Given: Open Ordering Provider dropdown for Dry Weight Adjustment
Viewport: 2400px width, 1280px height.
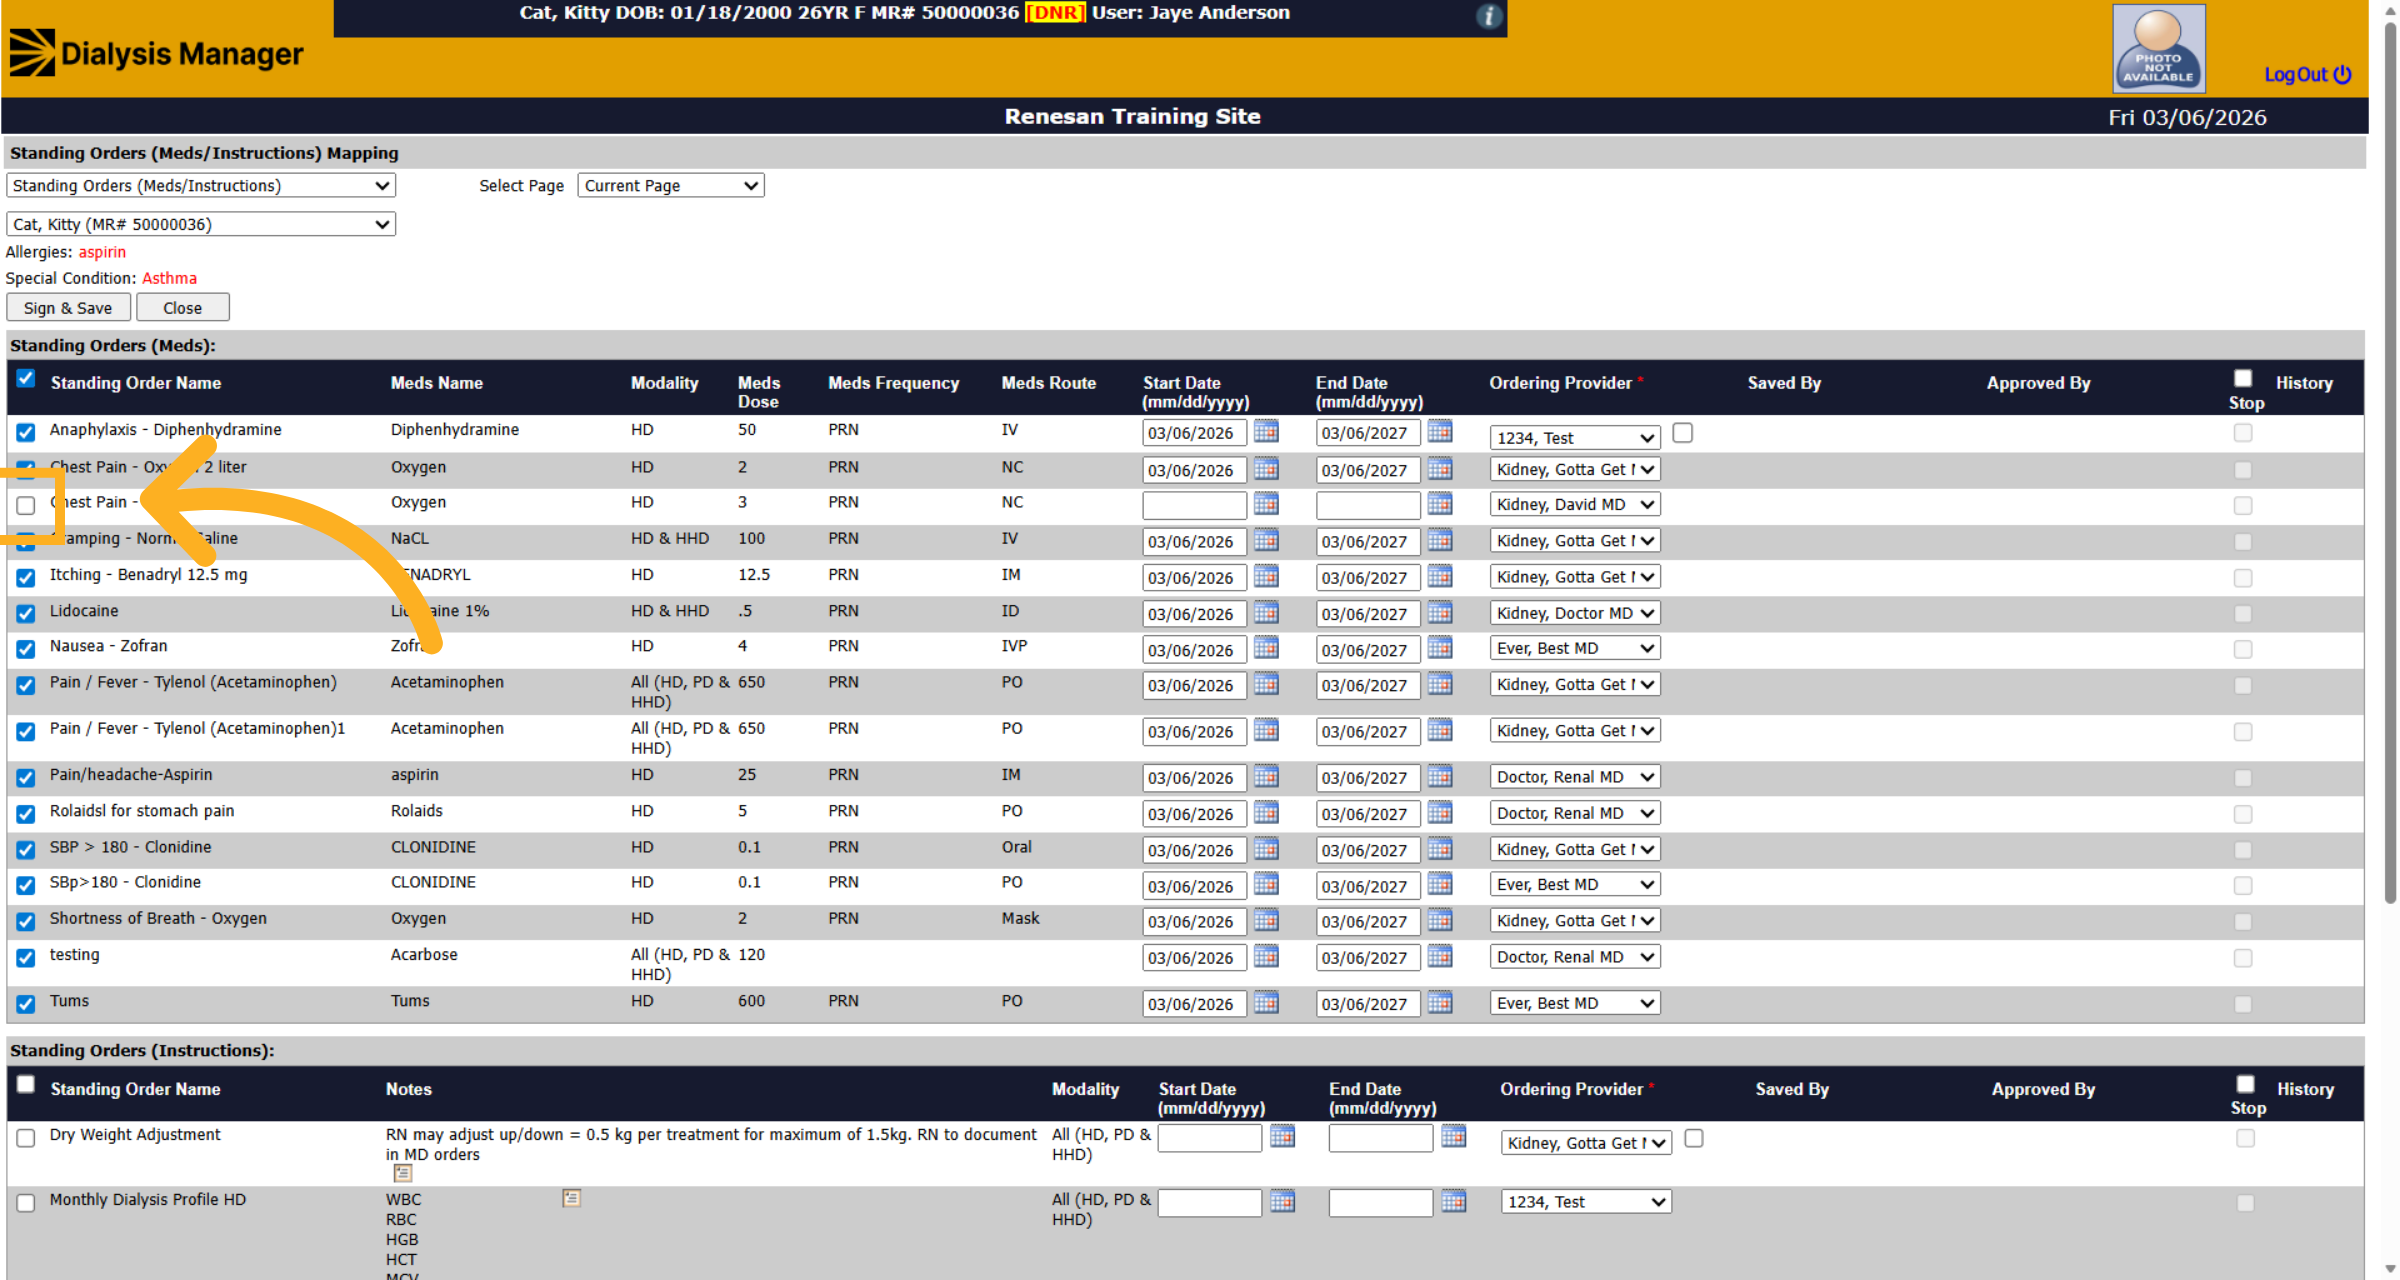Looking at the screenshot, I should (x=1586, y=1143).
